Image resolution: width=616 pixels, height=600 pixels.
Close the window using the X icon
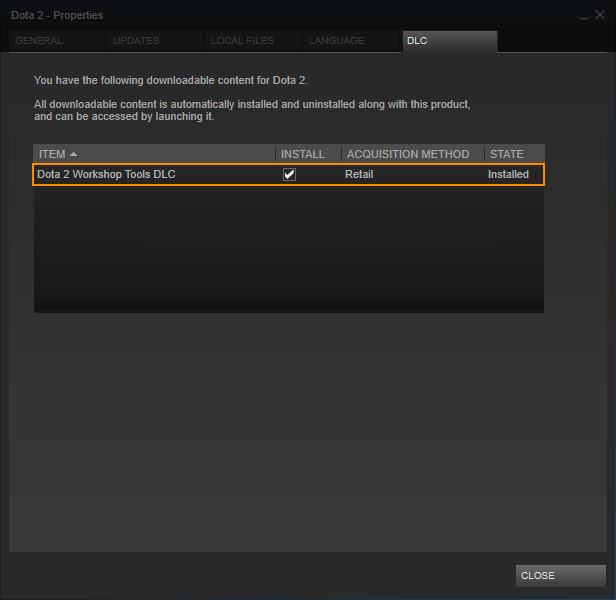(x=600, y=15)
